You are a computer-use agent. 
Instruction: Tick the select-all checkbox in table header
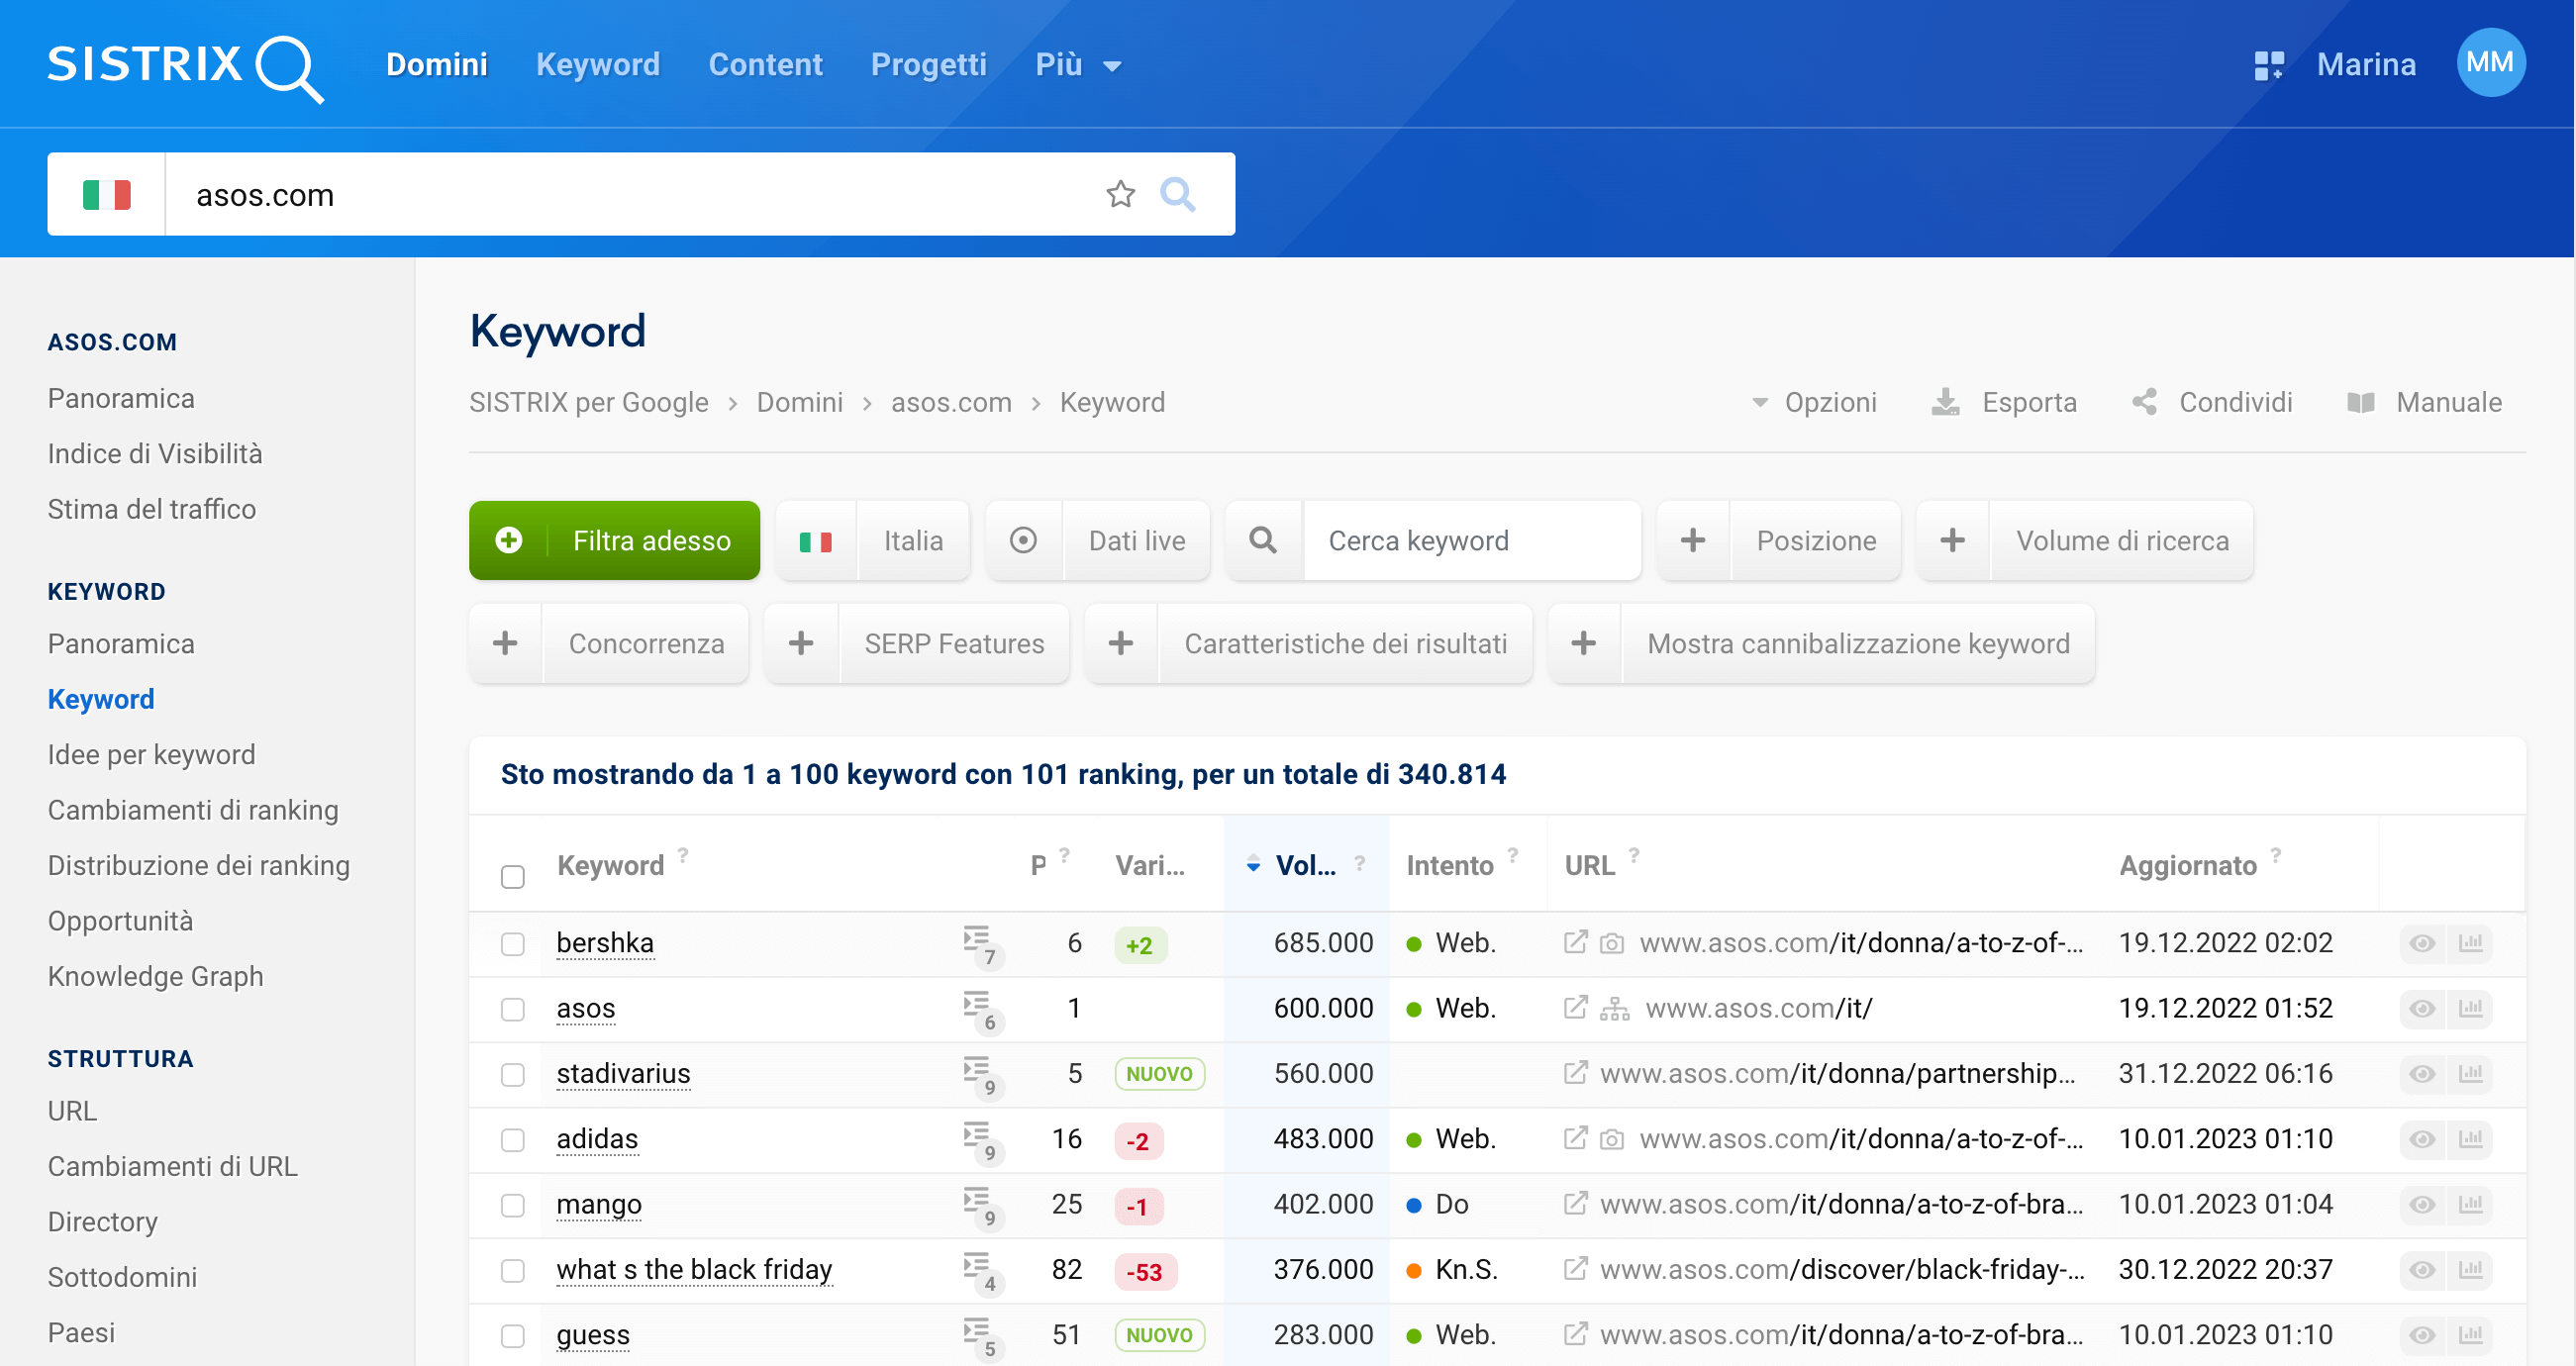point(513,877)
